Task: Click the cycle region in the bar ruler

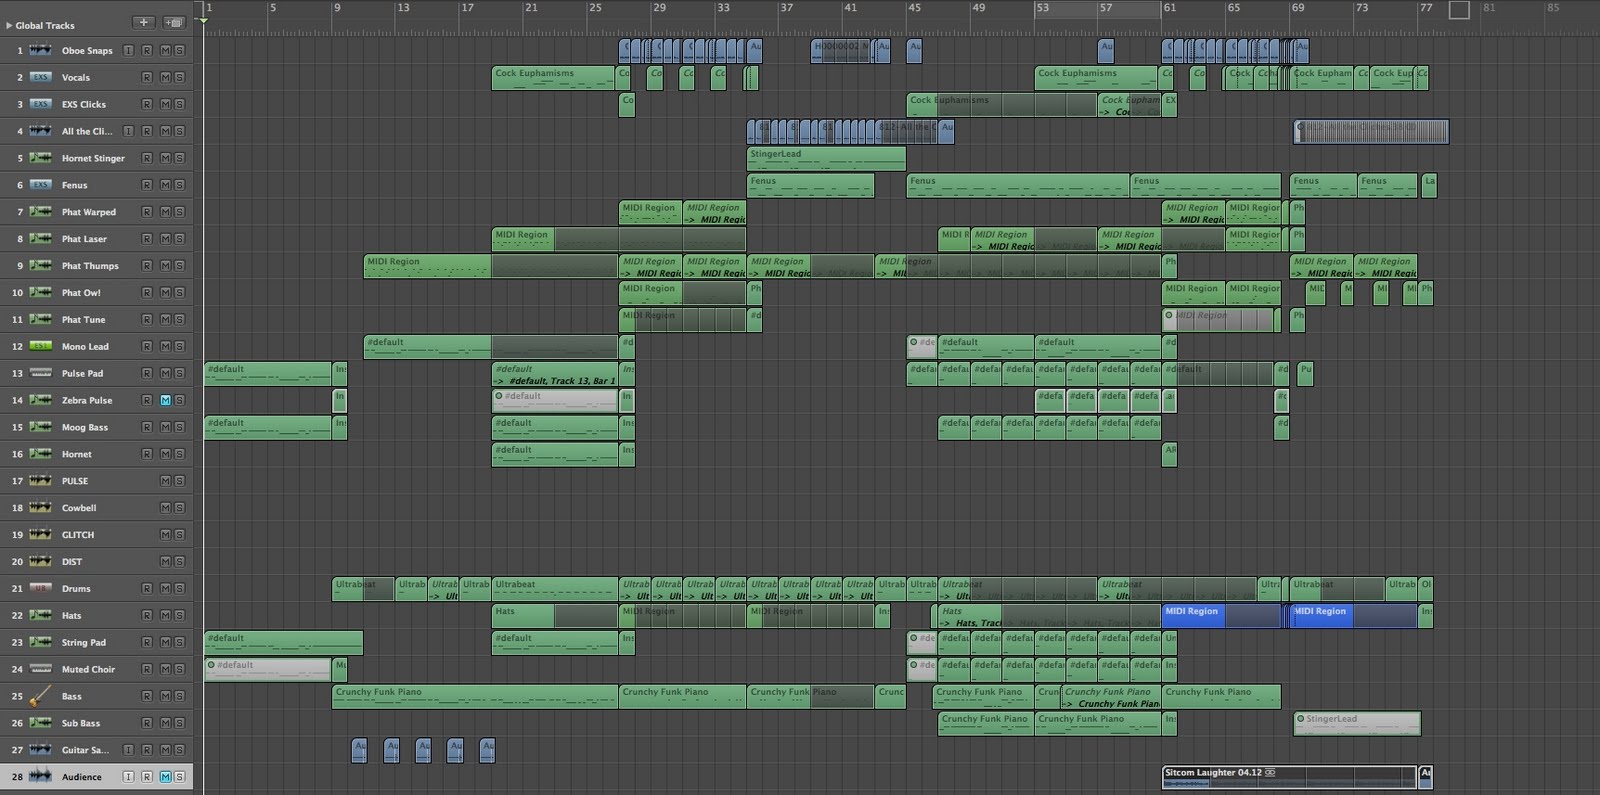Action: click(x=1097, y=9)
